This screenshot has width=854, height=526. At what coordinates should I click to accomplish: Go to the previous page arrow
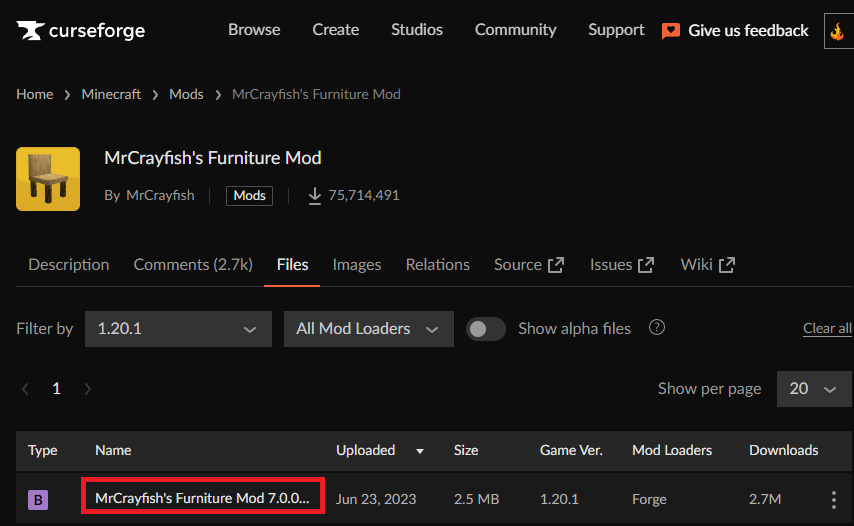tap(26, 389)
